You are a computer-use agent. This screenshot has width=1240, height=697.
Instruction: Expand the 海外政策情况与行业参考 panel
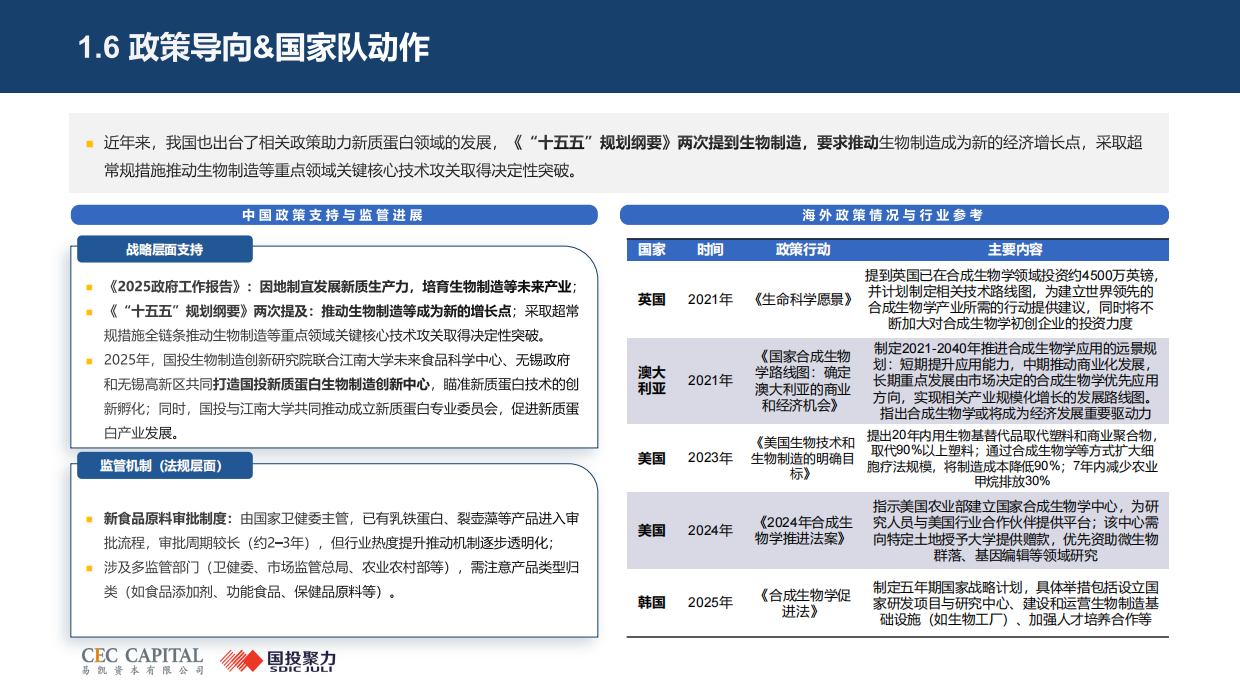click(x=894, y=214)
